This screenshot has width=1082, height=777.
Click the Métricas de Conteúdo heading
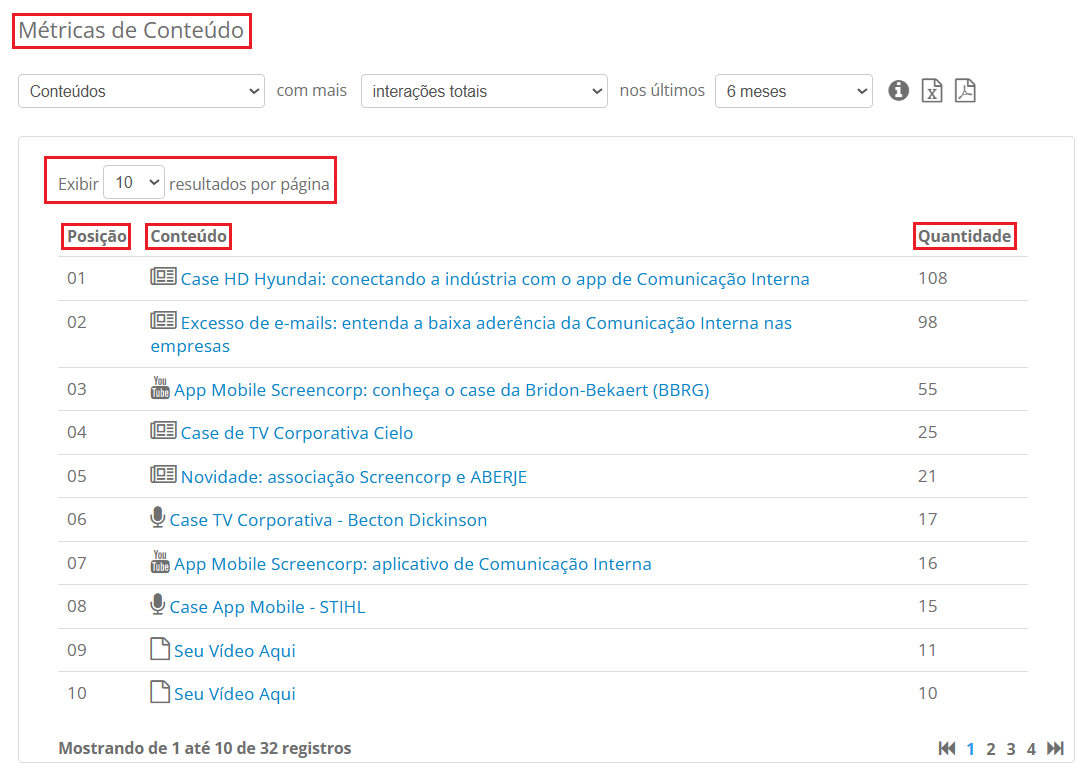tap(131, 30)
